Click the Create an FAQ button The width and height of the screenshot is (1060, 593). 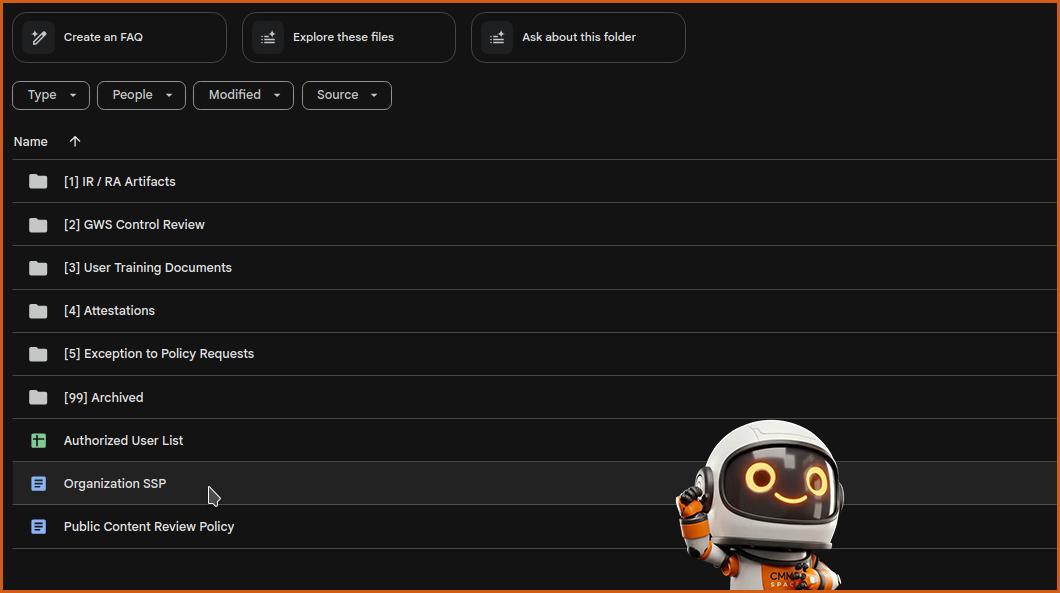click(x=119, y=38)
